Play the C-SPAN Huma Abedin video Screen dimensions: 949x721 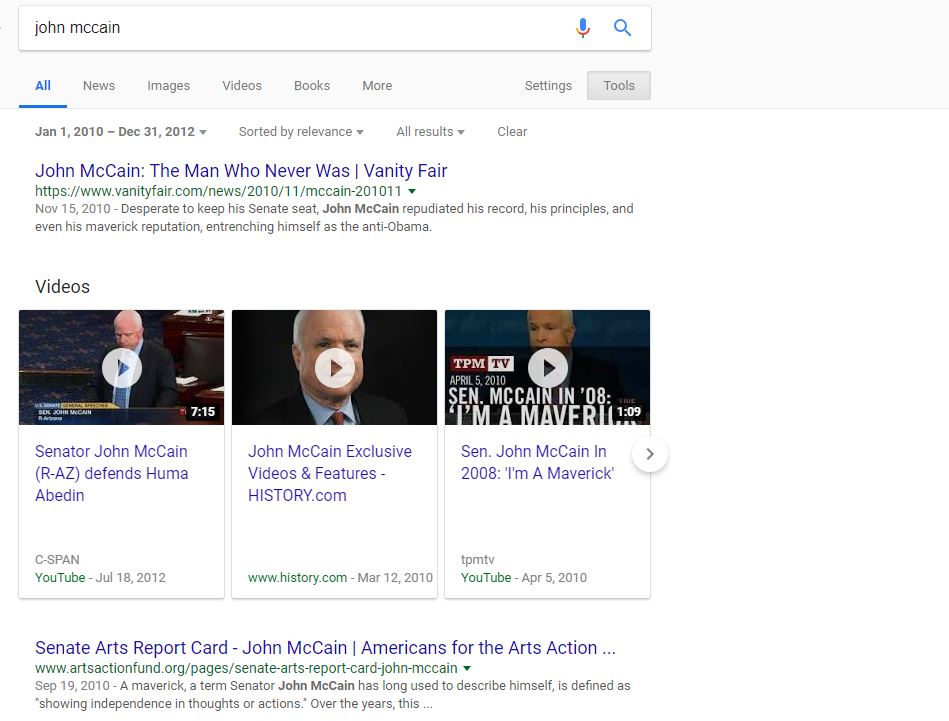click(x=121, y=368)
